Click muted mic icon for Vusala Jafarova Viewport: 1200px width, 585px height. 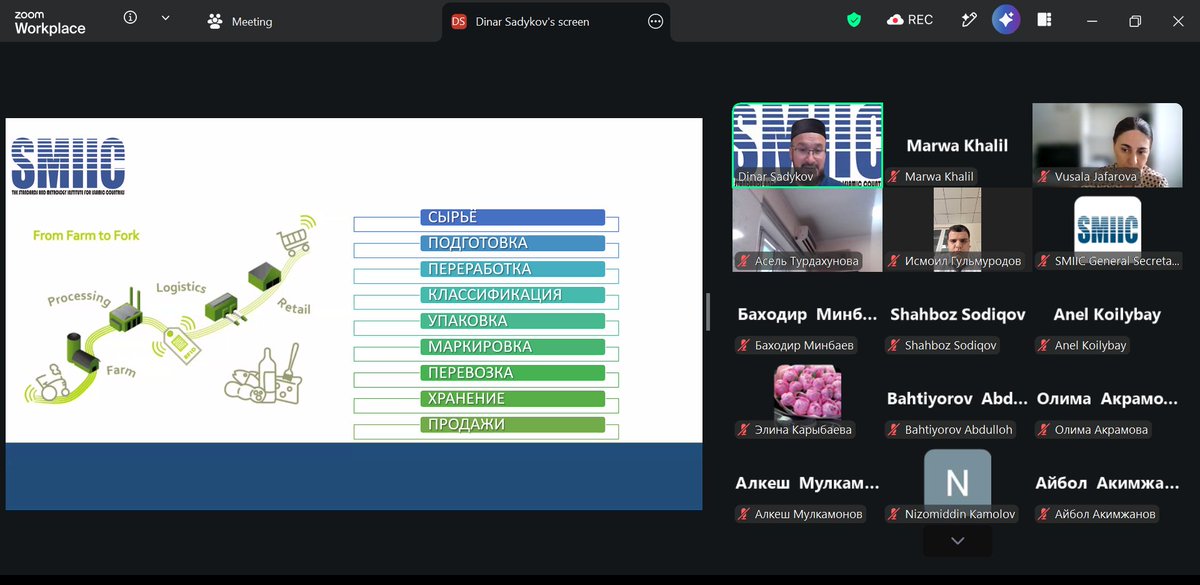pos(1044,177)
